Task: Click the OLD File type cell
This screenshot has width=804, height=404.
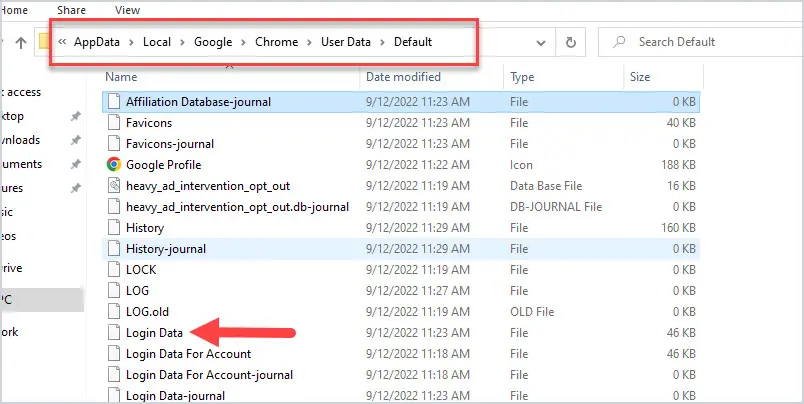Action: (x=532, y=312)
